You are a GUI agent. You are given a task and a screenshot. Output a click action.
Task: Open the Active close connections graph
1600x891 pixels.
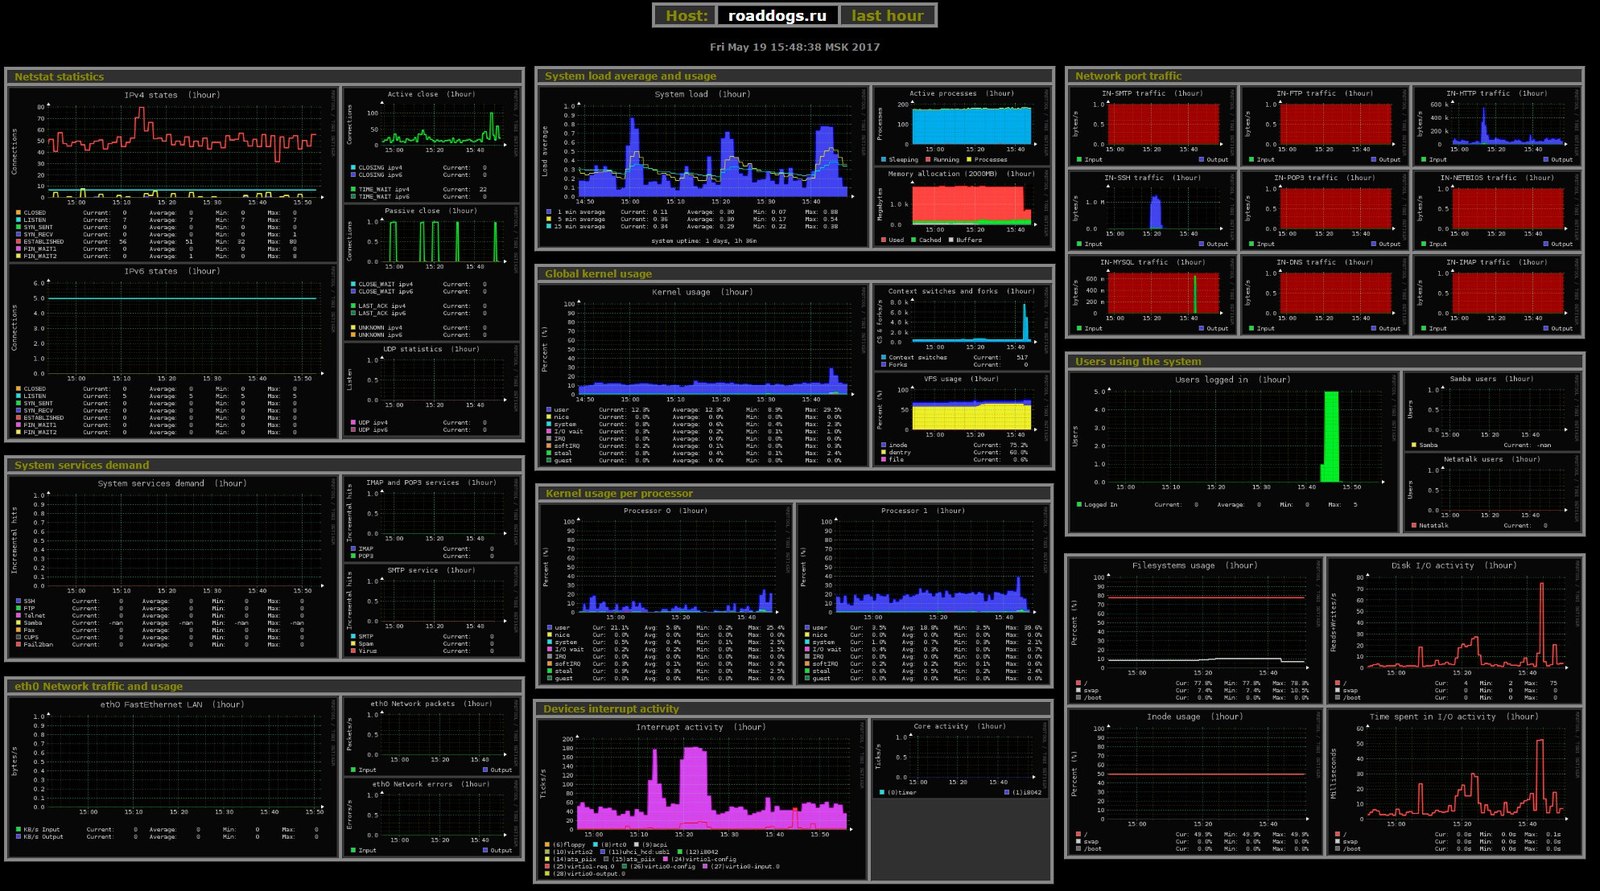[x=432, y=144]
